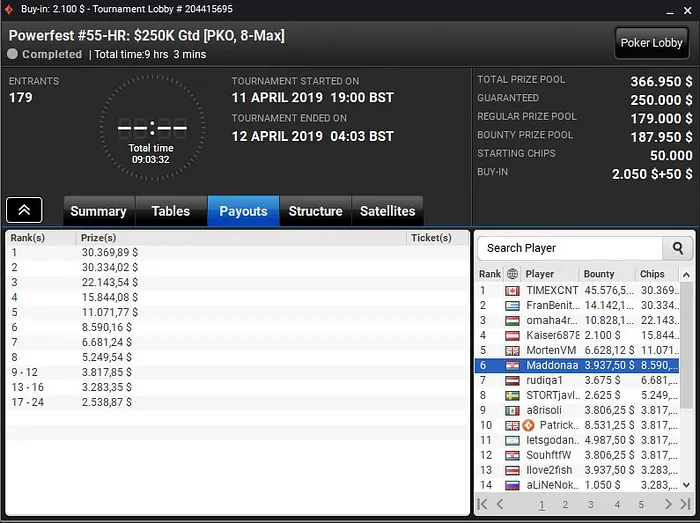The height and width of the screenshot is (523, 700).
Task: Select the 13 - 16 payout row
Action: (238, 387)
